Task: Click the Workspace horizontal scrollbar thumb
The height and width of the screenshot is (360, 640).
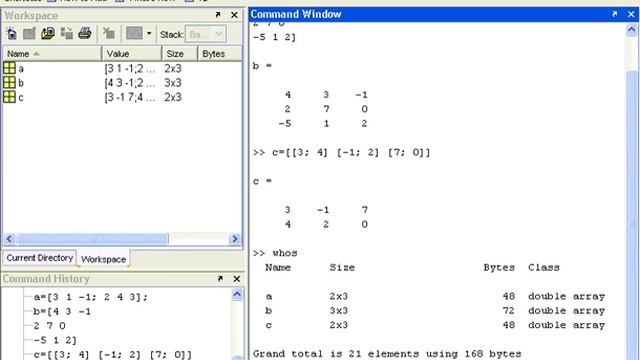Action: 93,239
